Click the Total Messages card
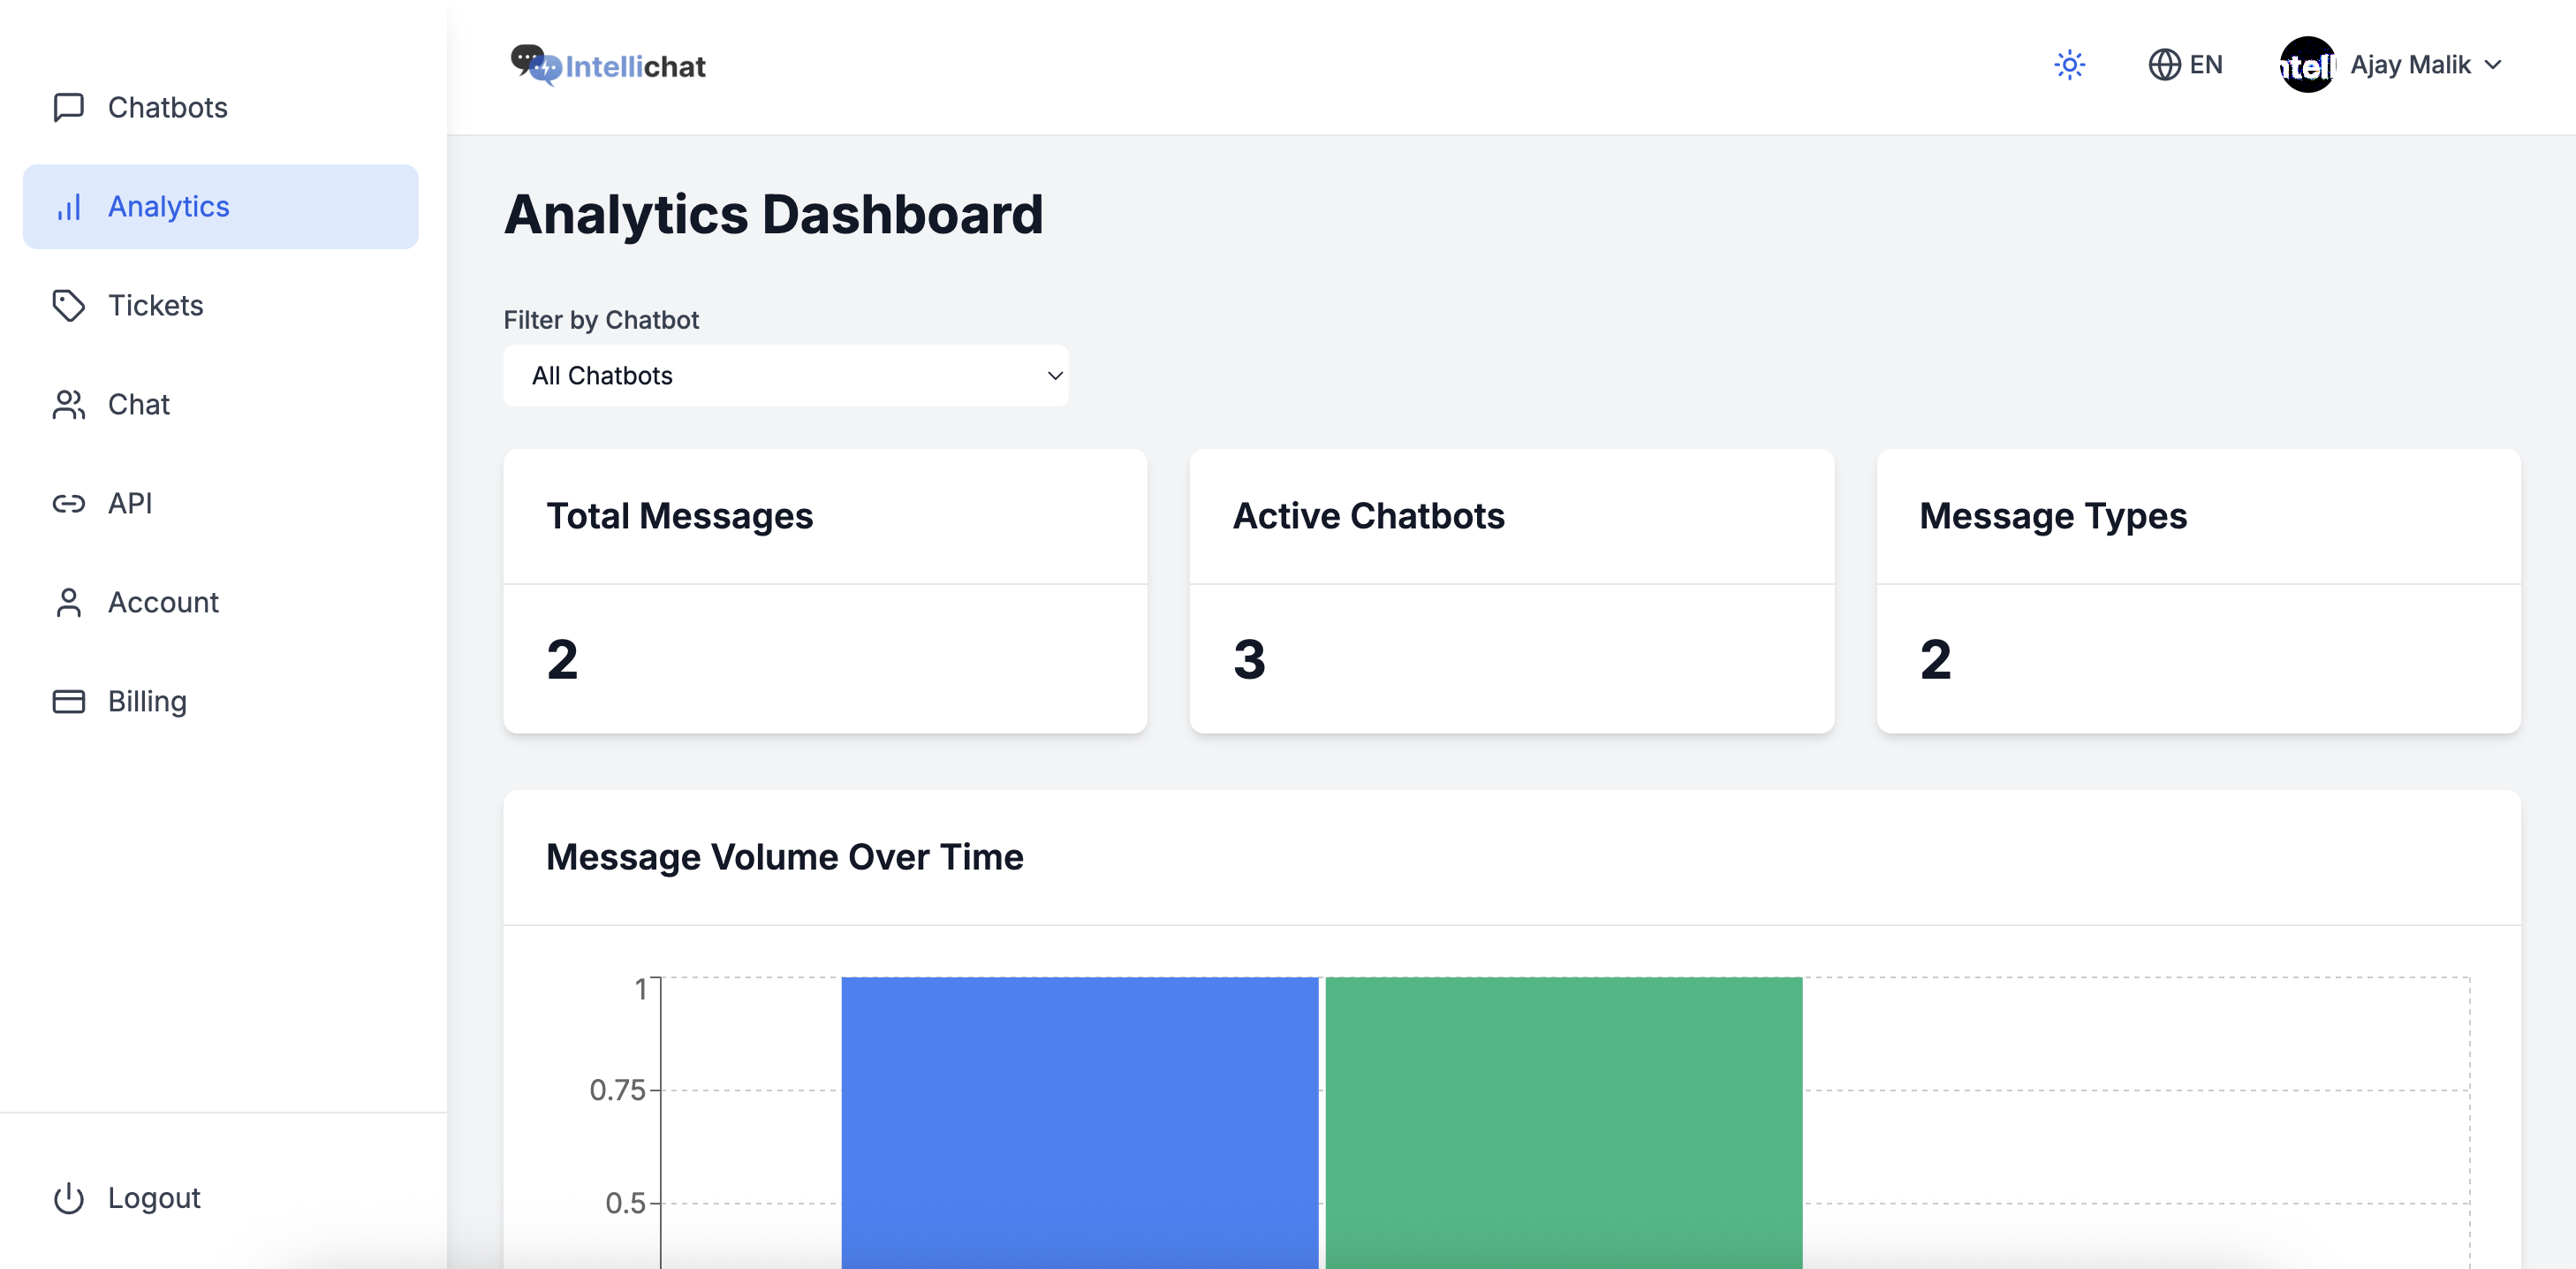2576x1269 pixels. pyautogui.click(x=825, y=590)
